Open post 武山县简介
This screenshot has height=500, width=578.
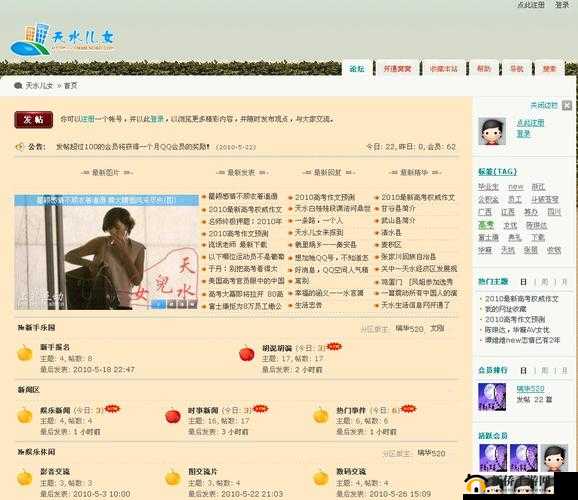(398, 221)
